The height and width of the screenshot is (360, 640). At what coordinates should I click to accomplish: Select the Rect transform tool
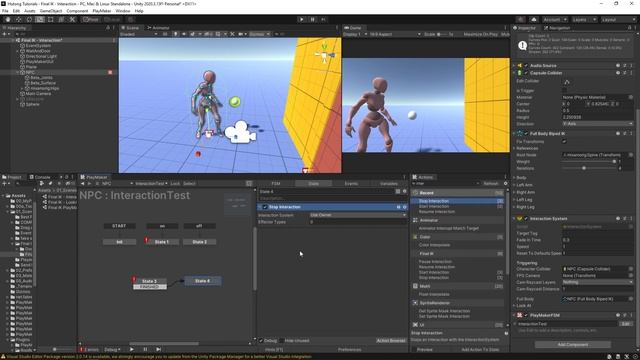point(51,19)
